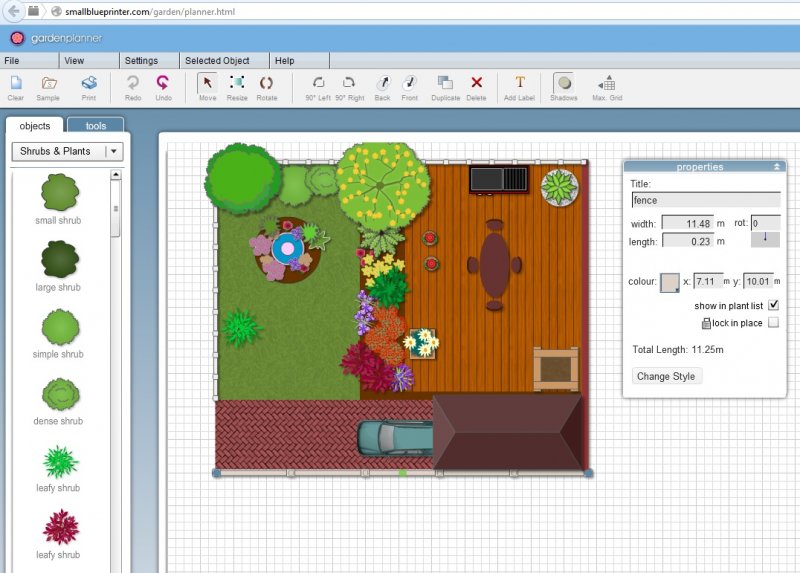Pick the dense shrub object
This screenshot has width=800, height=573.
point(61,394)
